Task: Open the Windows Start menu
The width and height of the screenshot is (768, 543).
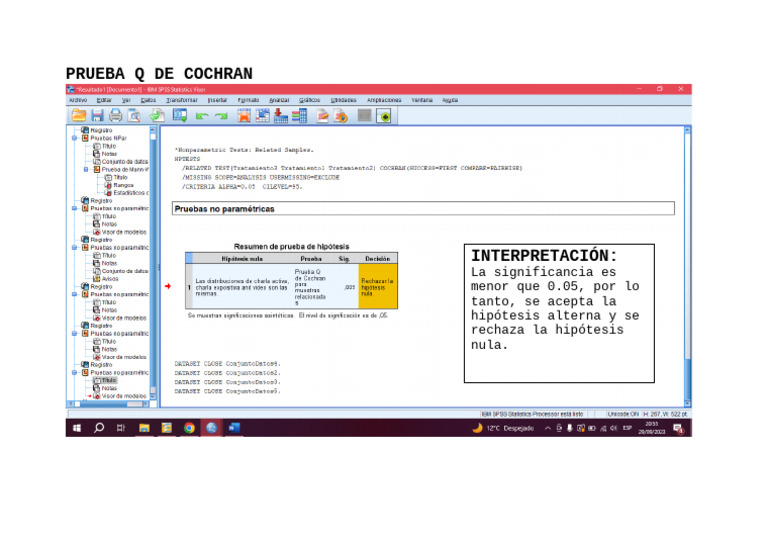Action: pos(77,428)
